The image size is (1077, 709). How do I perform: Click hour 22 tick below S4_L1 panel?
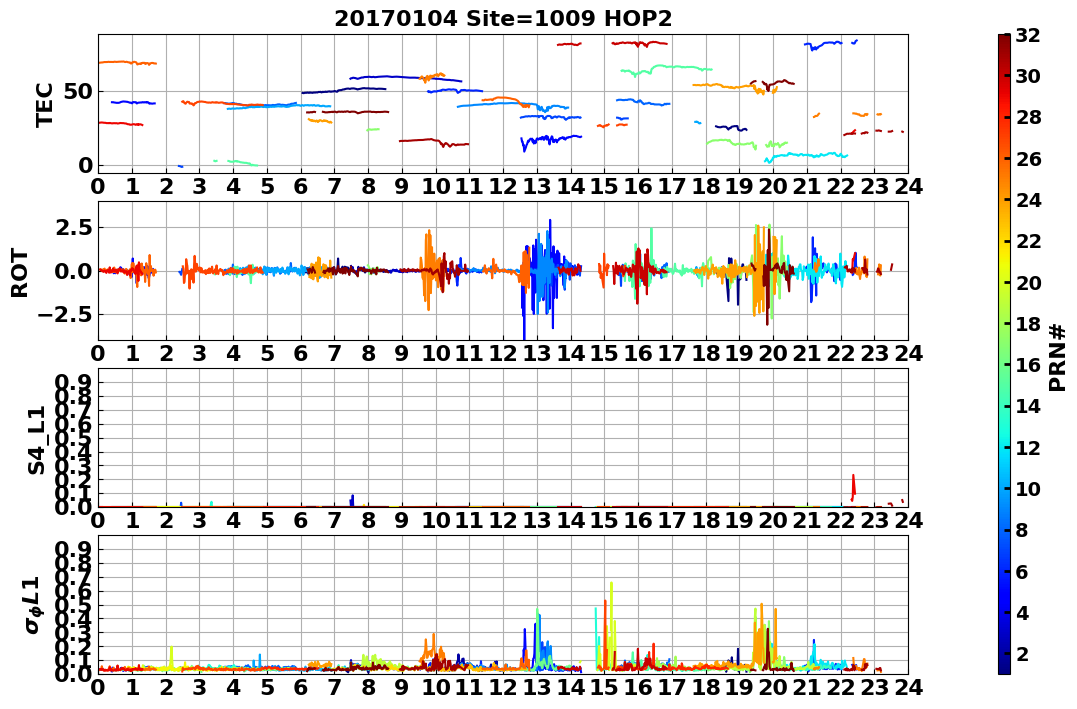[x=841, y=520]
